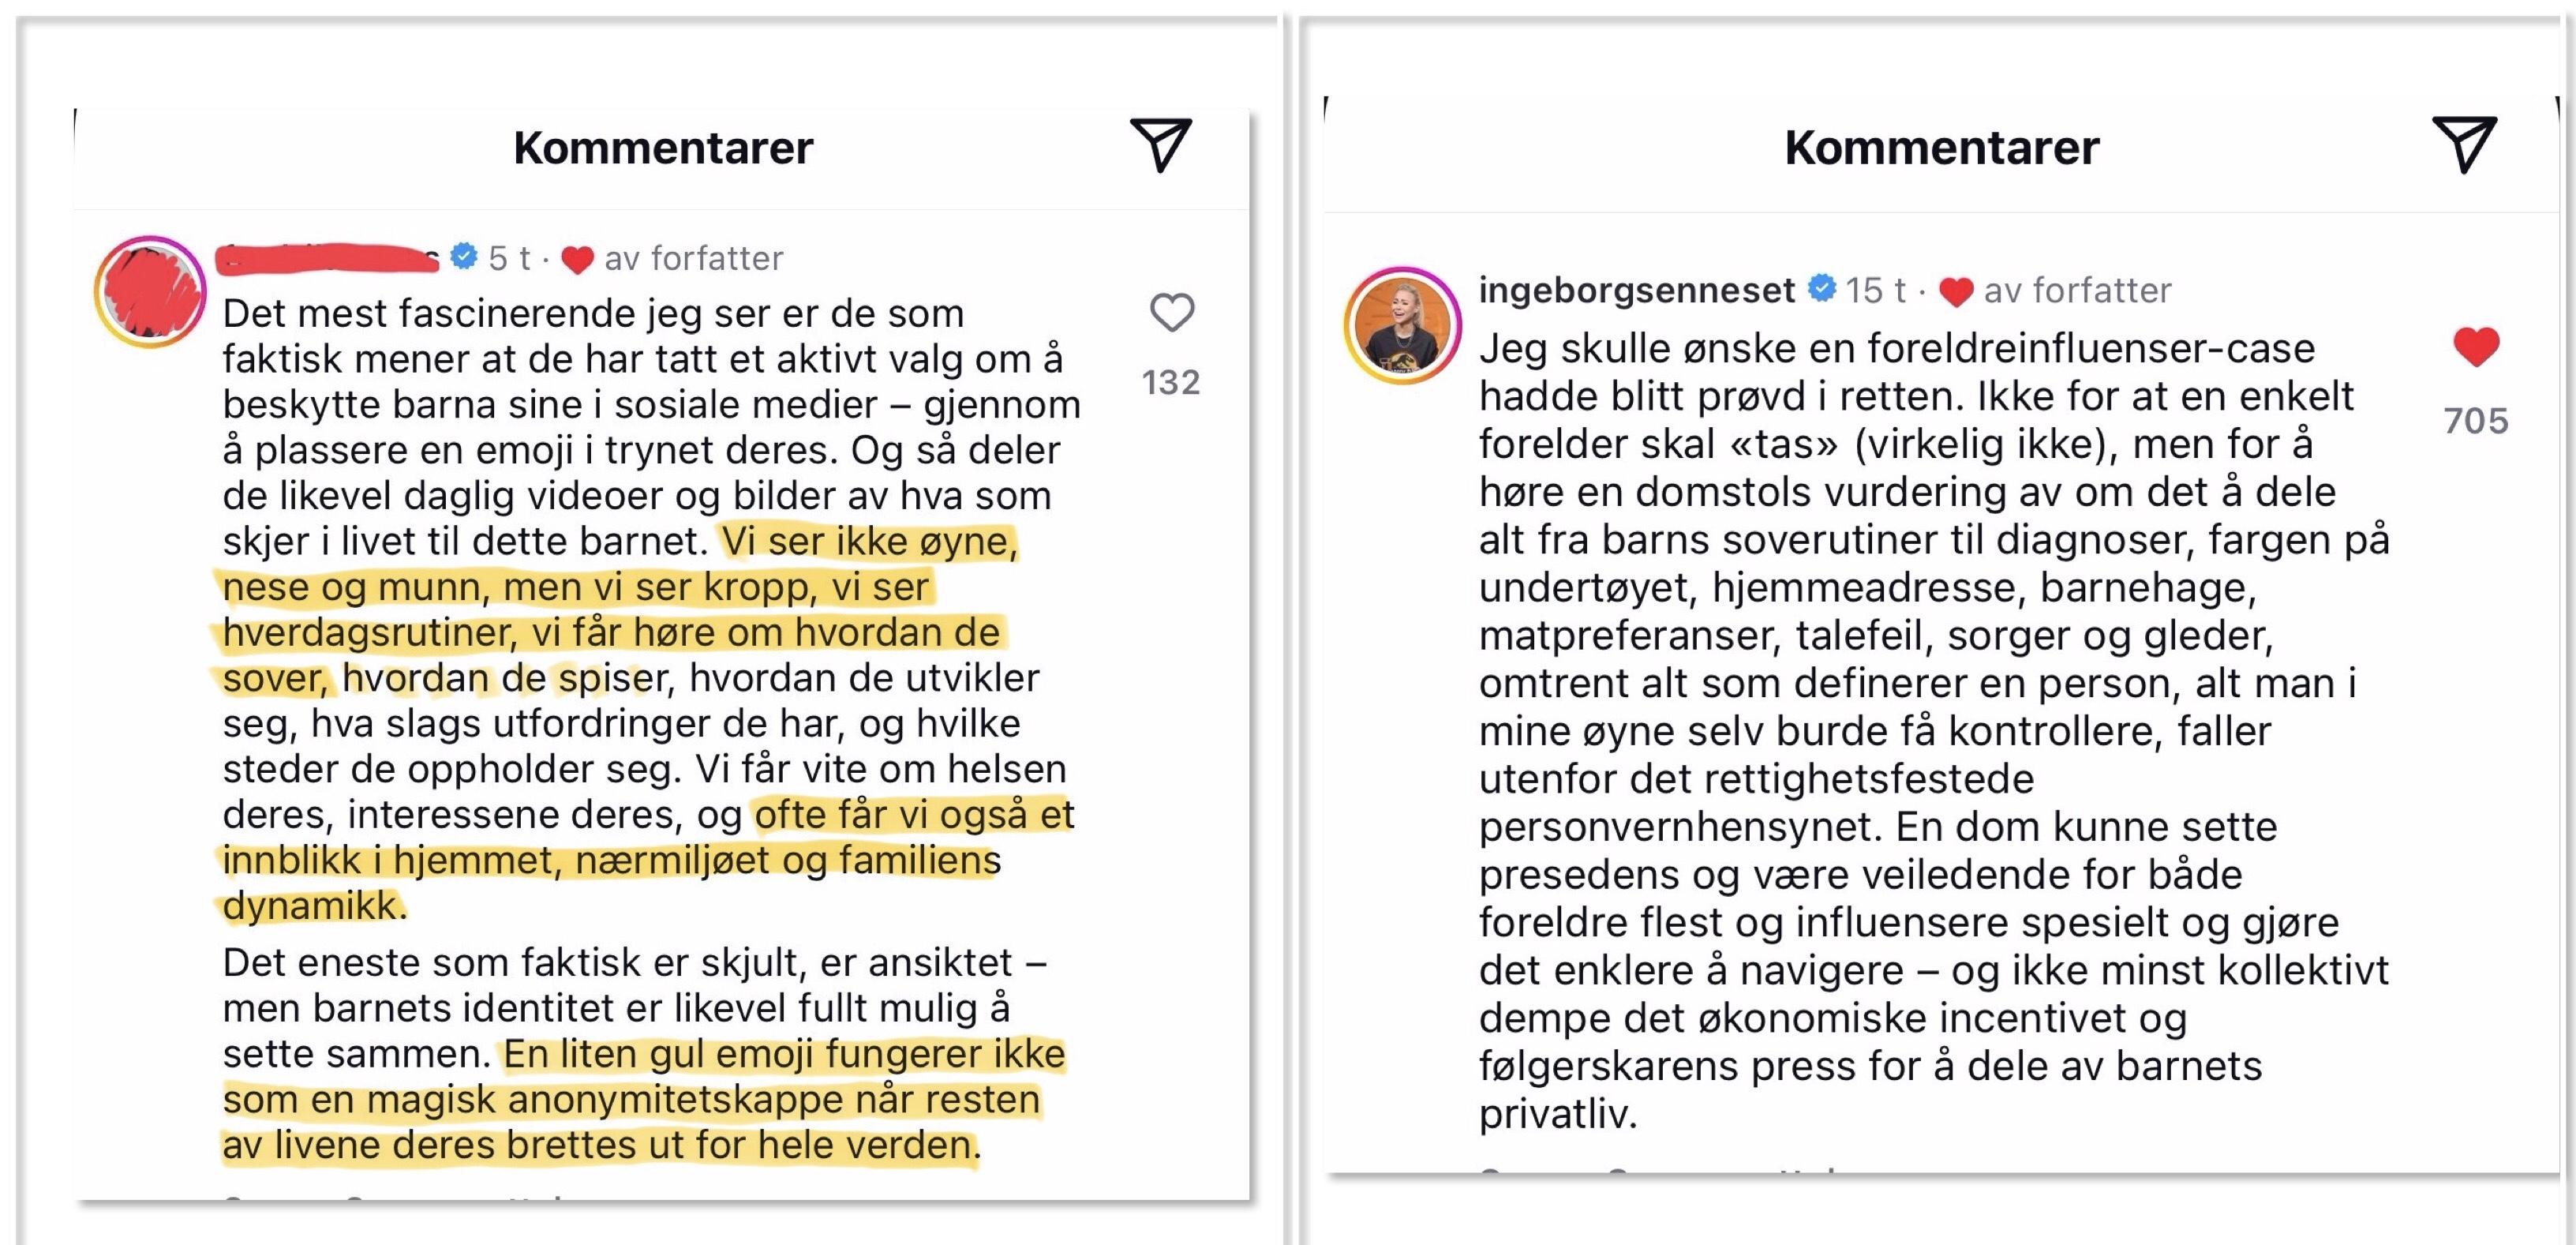Image resolution: width=2576 pixels, height=1245 pixels.
Task: Click the verified badge beside the redacted username
Action: point(463,256)
